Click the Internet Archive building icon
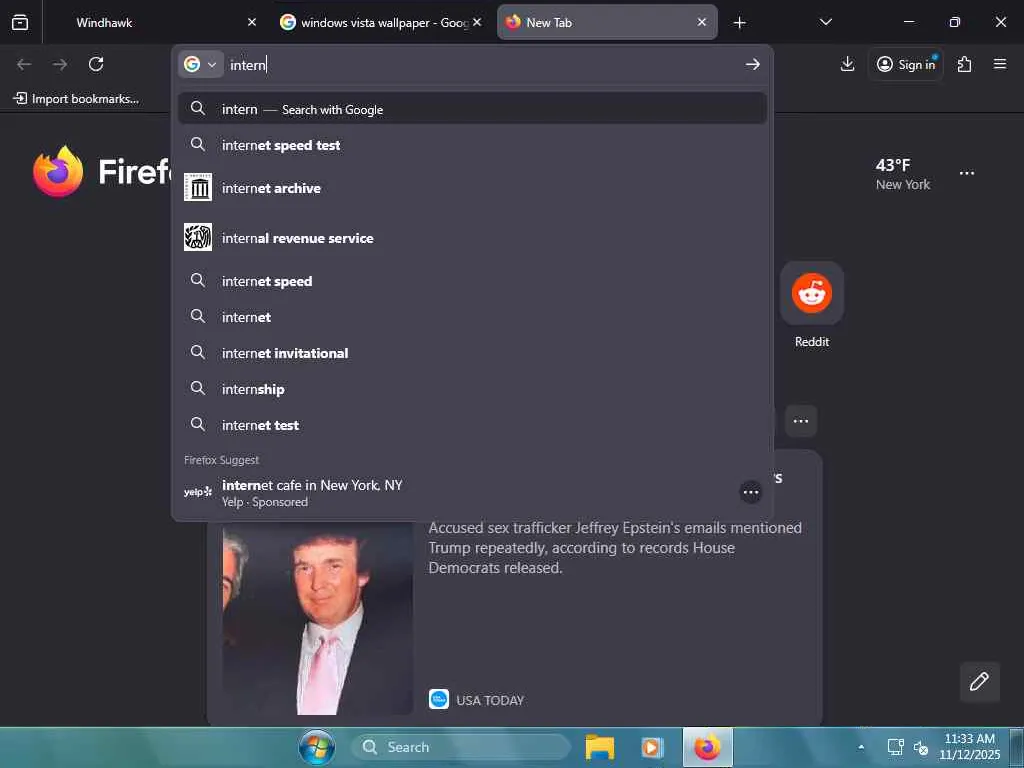1024x768 pixels. [198, 188]
